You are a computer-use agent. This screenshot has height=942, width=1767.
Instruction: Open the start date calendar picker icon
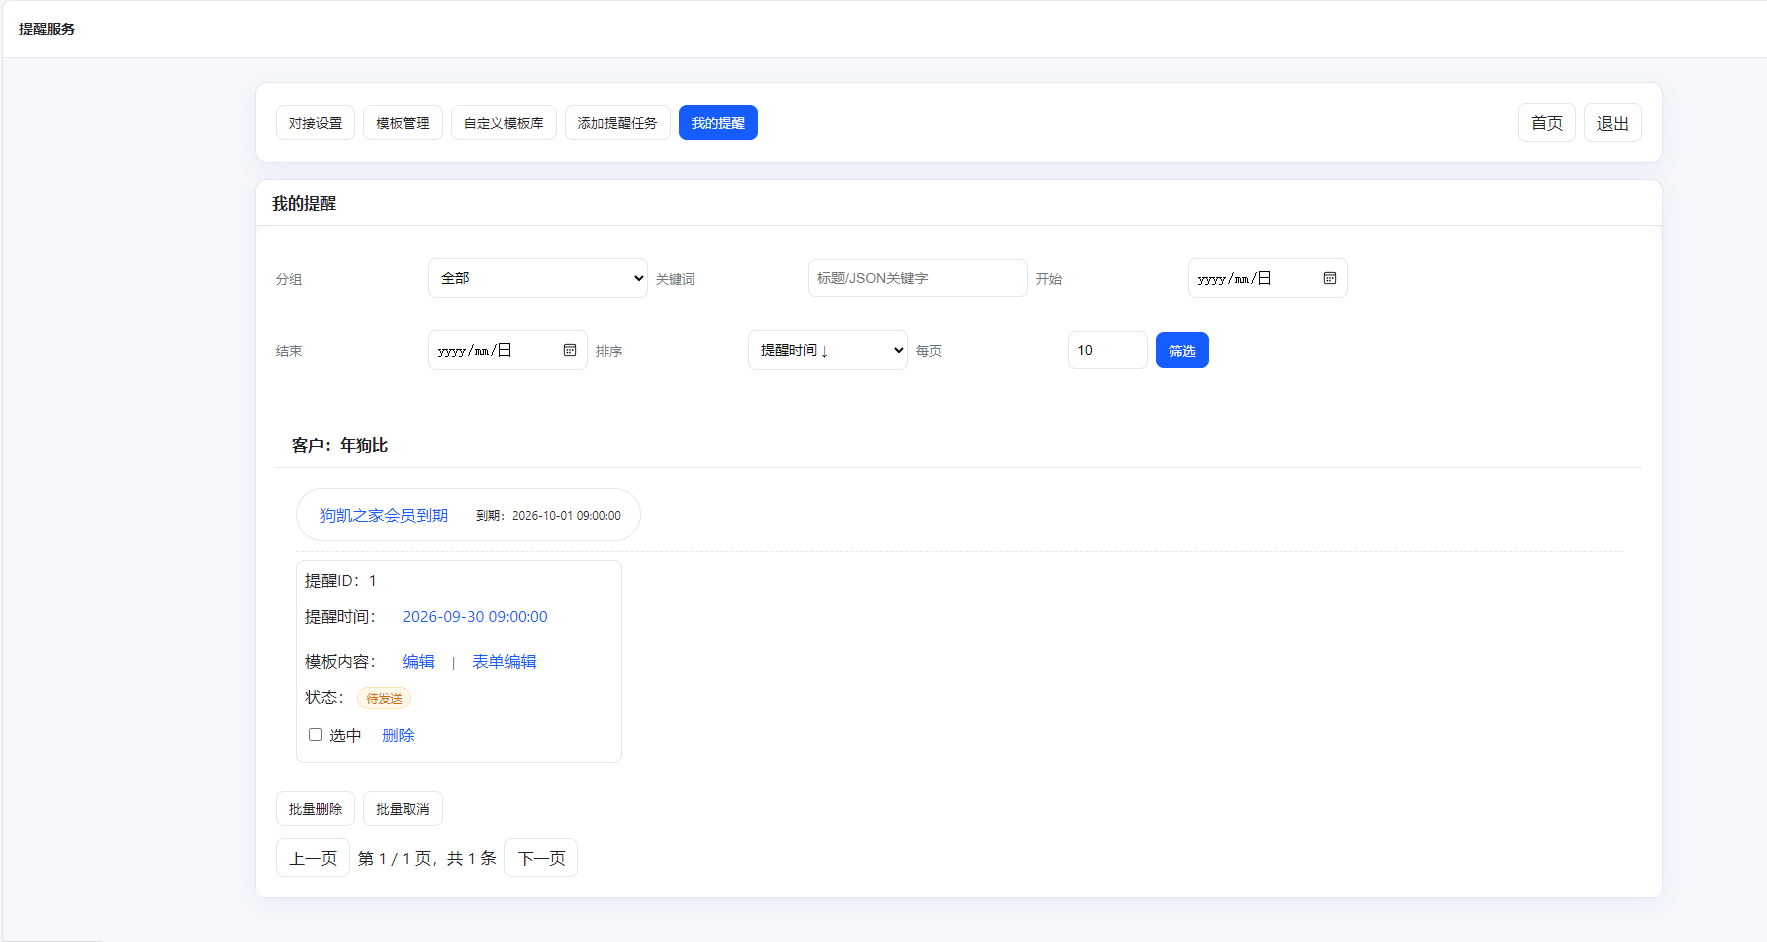pos(1329,278)
